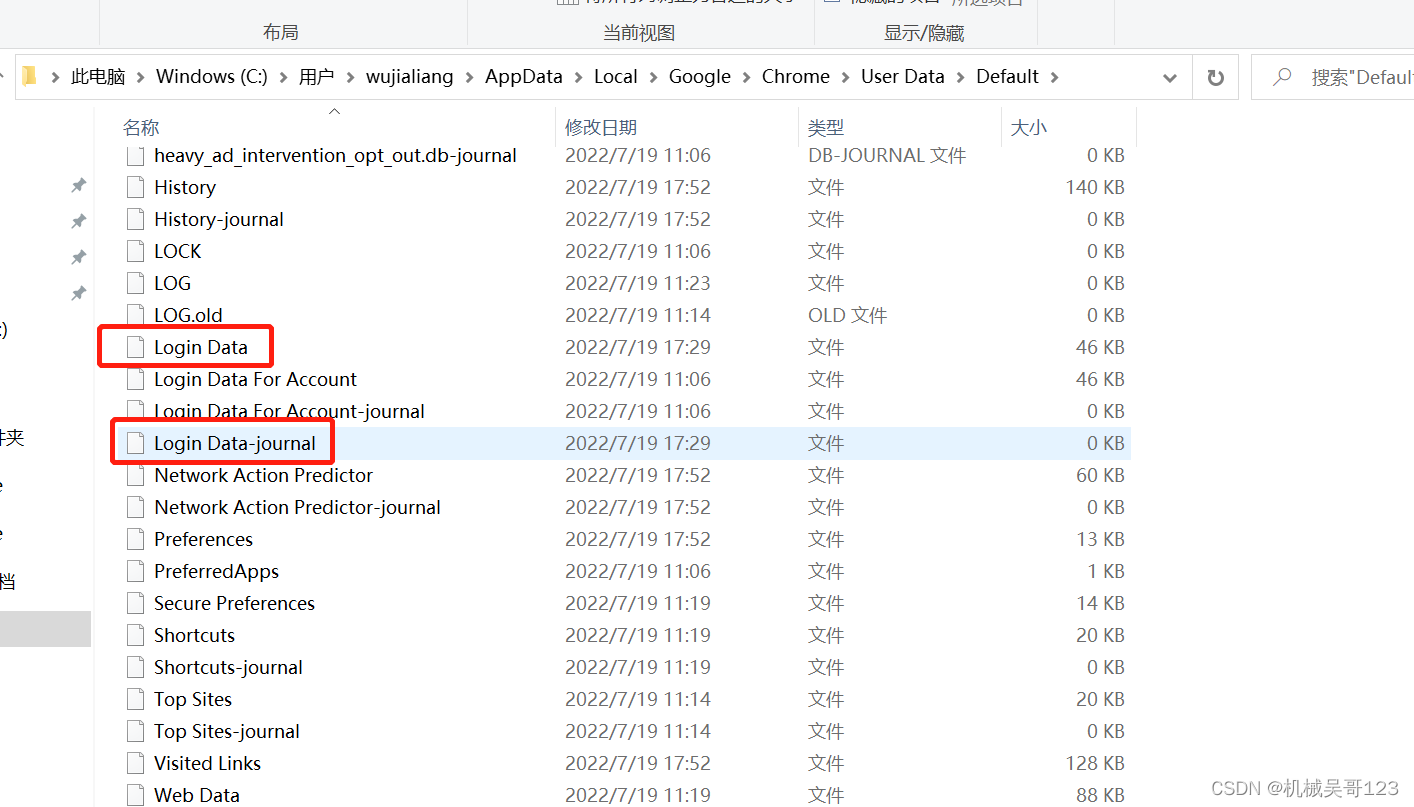Navigate to 此电脑 in breadcrumb
Viewport: 1414px width, 807px height.
coord(98,77)
